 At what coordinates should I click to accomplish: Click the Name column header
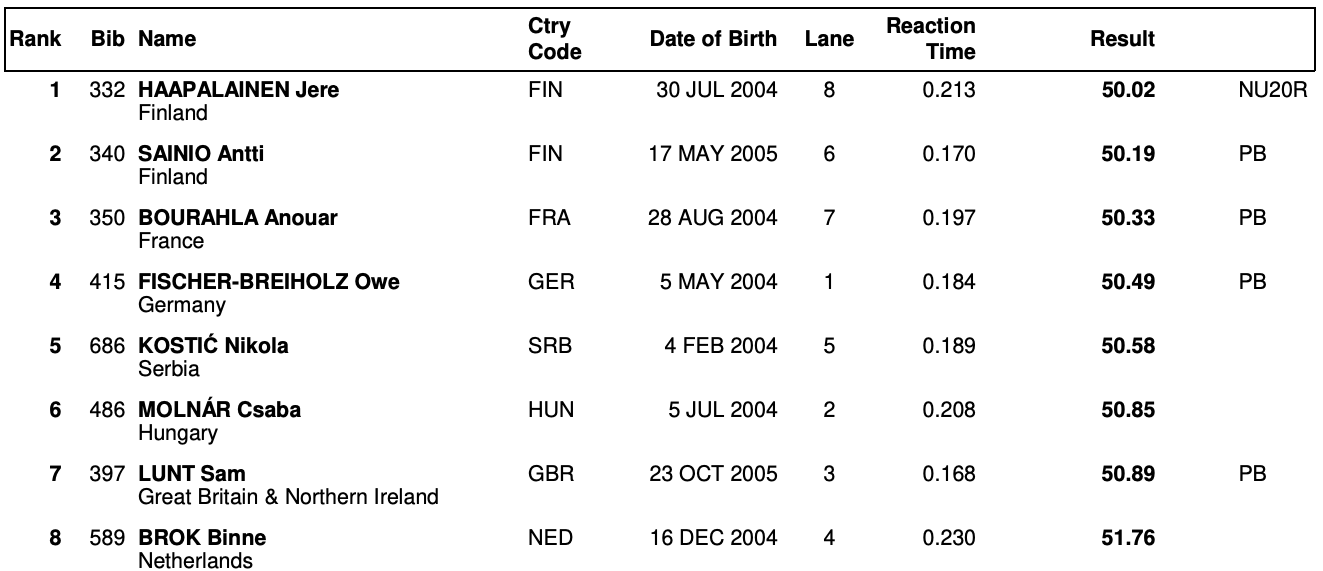click(x=167, y=40)
